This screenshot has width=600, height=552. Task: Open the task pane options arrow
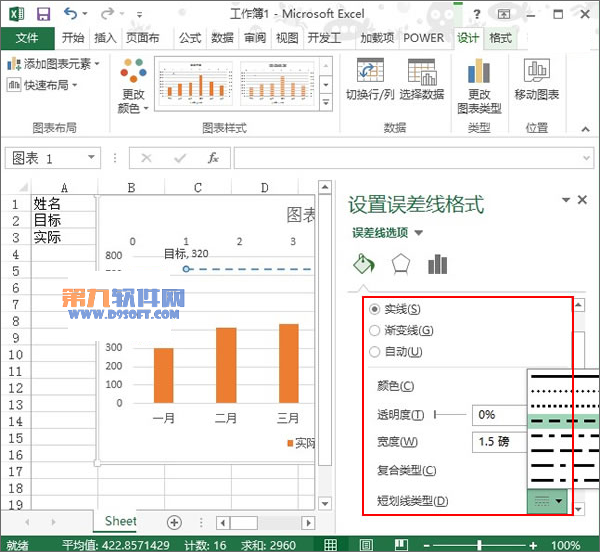tap(566, 200)
